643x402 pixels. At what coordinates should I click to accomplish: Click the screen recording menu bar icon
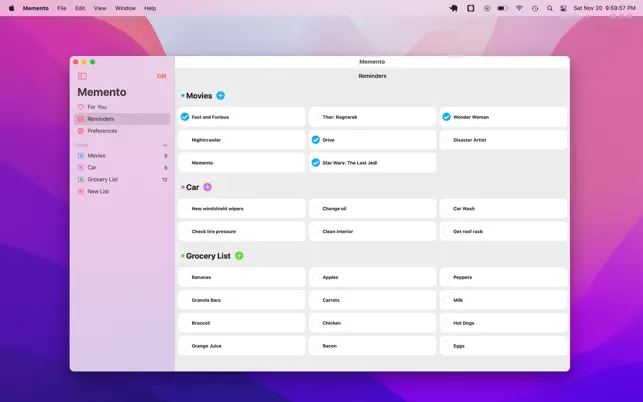[x=487, y=8]
